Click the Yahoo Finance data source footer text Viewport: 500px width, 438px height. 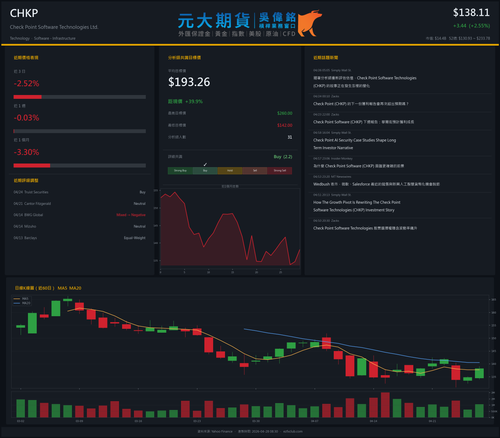click(215, 431)
